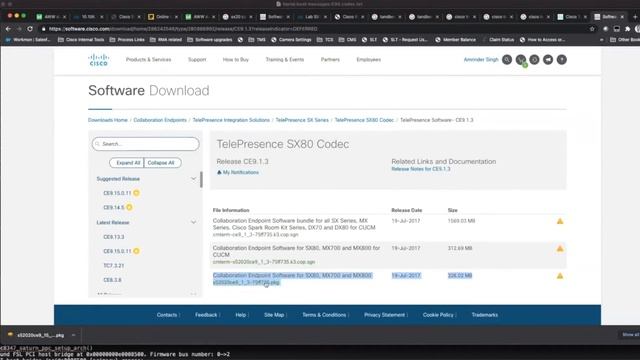640x360 pixels.
Task: Open the Products & Services menu
Action: (x=149, y=60)
